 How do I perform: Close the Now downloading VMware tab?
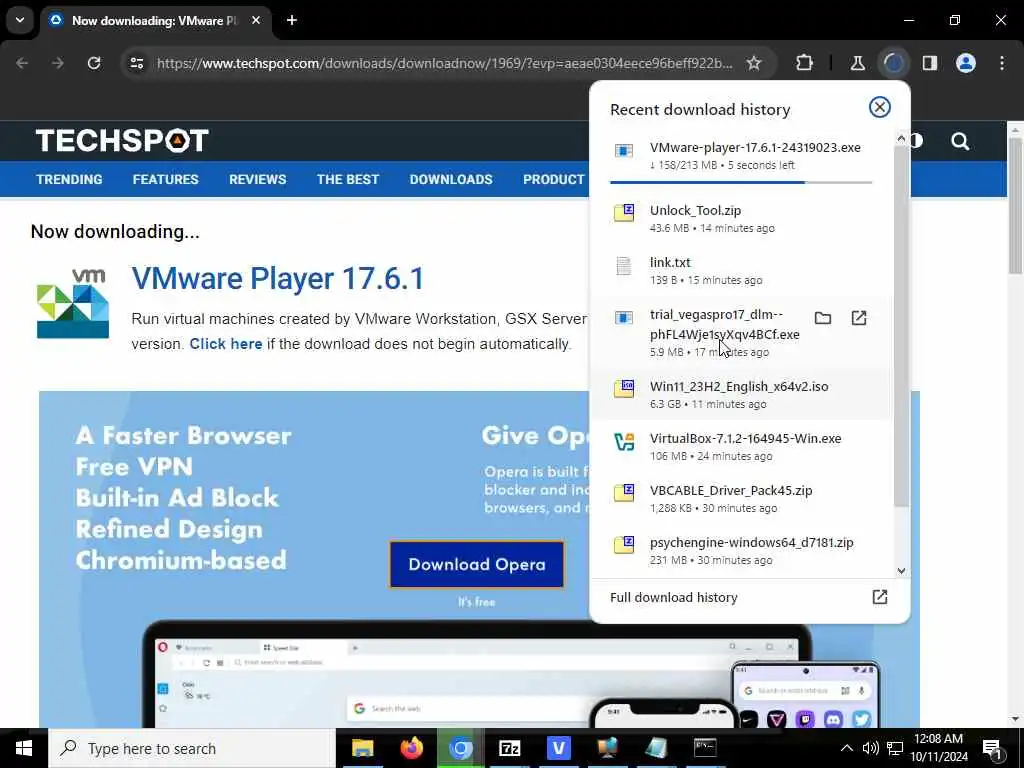tap(256, 20)
